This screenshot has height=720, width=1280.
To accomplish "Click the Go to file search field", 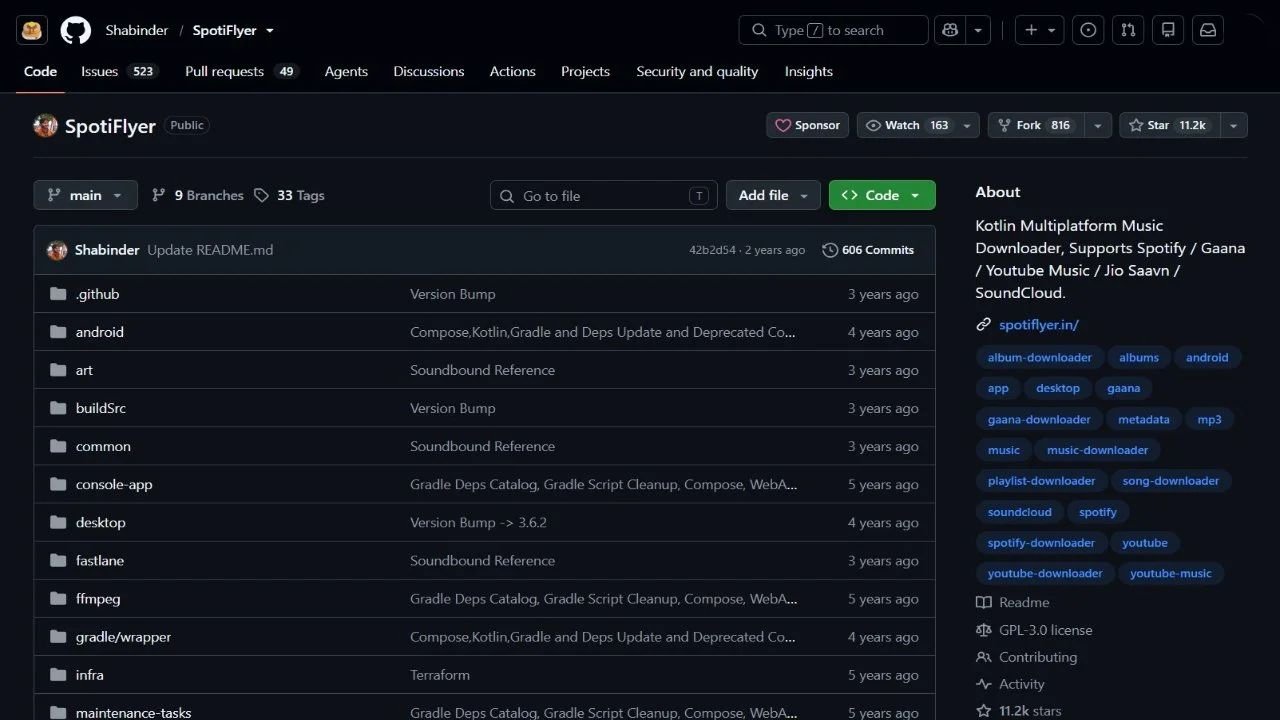I will pos(604,195).
